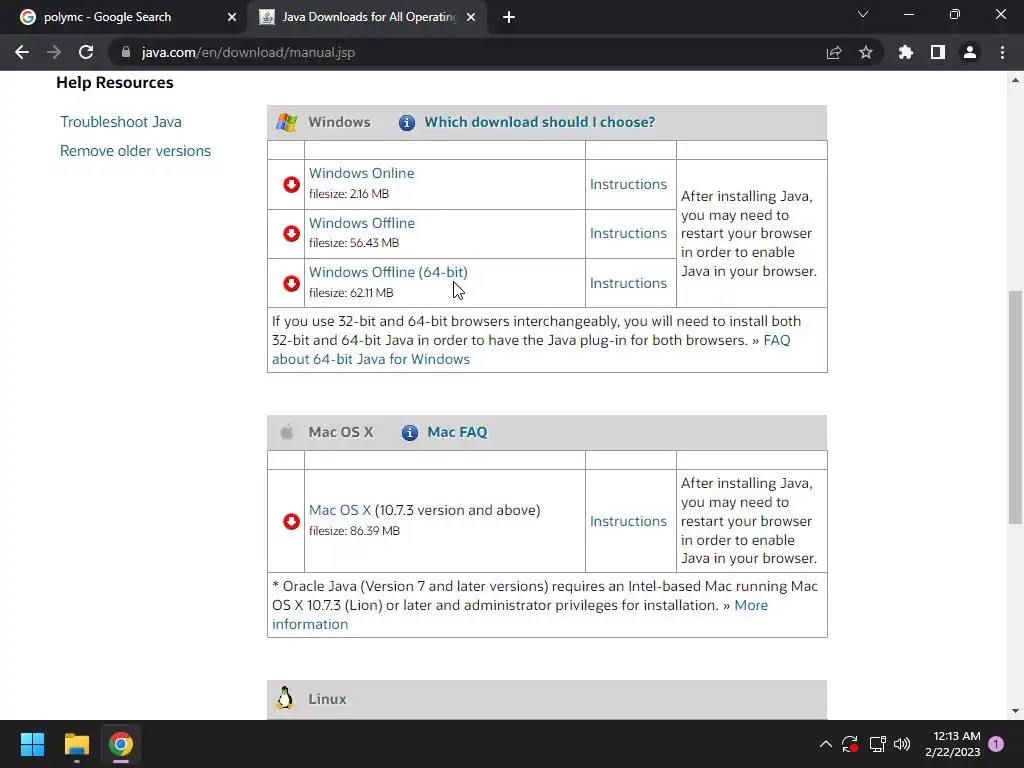Open the Chrome three-dot menu
The height and width of the screenshot is (768, 1024).
click(1002, 52)
